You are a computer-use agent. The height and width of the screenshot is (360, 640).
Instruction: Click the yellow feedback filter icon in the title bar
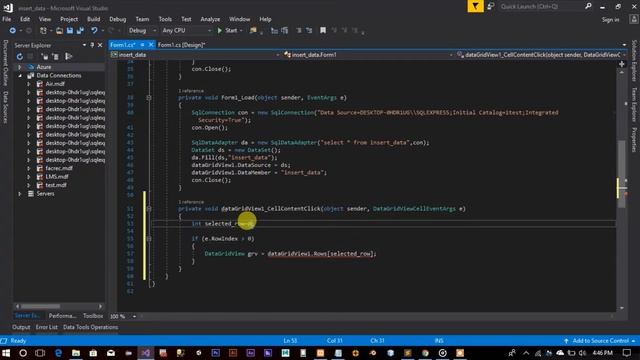click(476, 6)
